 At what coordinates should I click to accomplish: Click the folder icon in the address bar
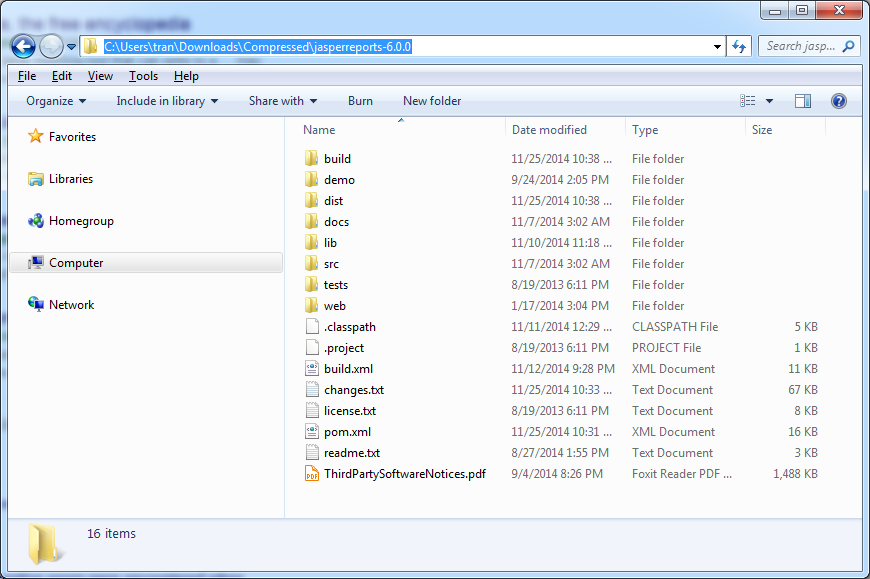click(90, 47)
